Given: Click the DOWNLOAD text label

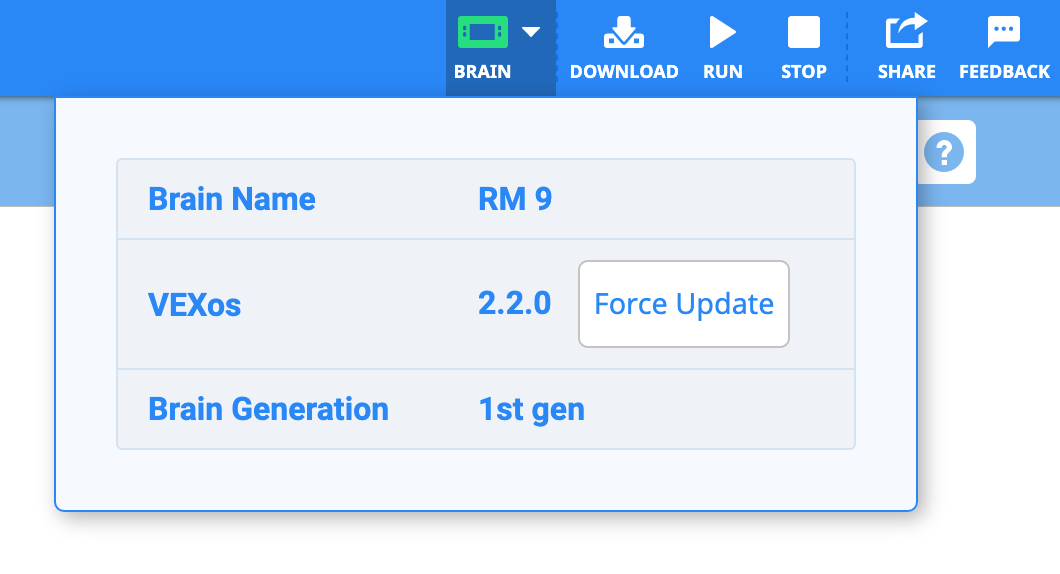Looking at the screenshot, I should pyautogui.click(x=624, y=72).
